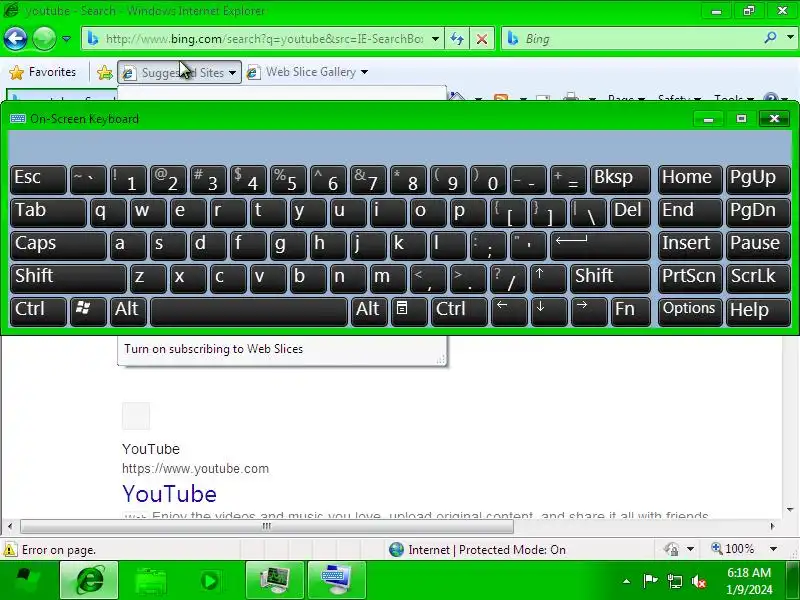Click the Enter arrow key
Screen dimensions: 800x600
(601, 245)
